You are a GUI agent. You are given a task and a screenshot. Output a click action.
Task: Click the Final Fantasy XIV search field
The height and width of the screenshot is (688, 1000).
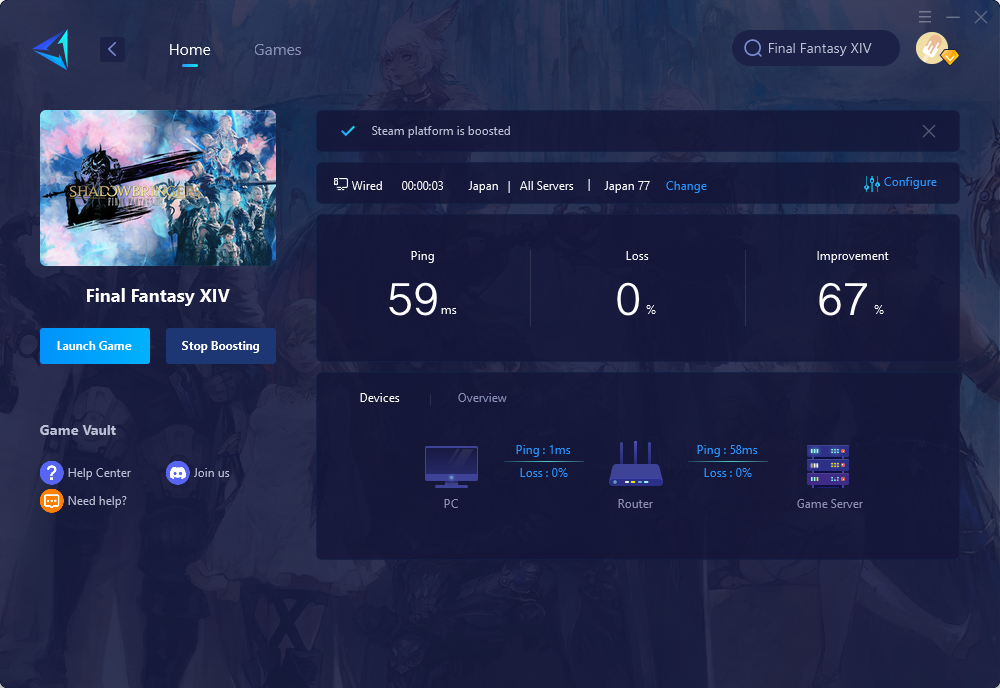click(x=816, y=48)
